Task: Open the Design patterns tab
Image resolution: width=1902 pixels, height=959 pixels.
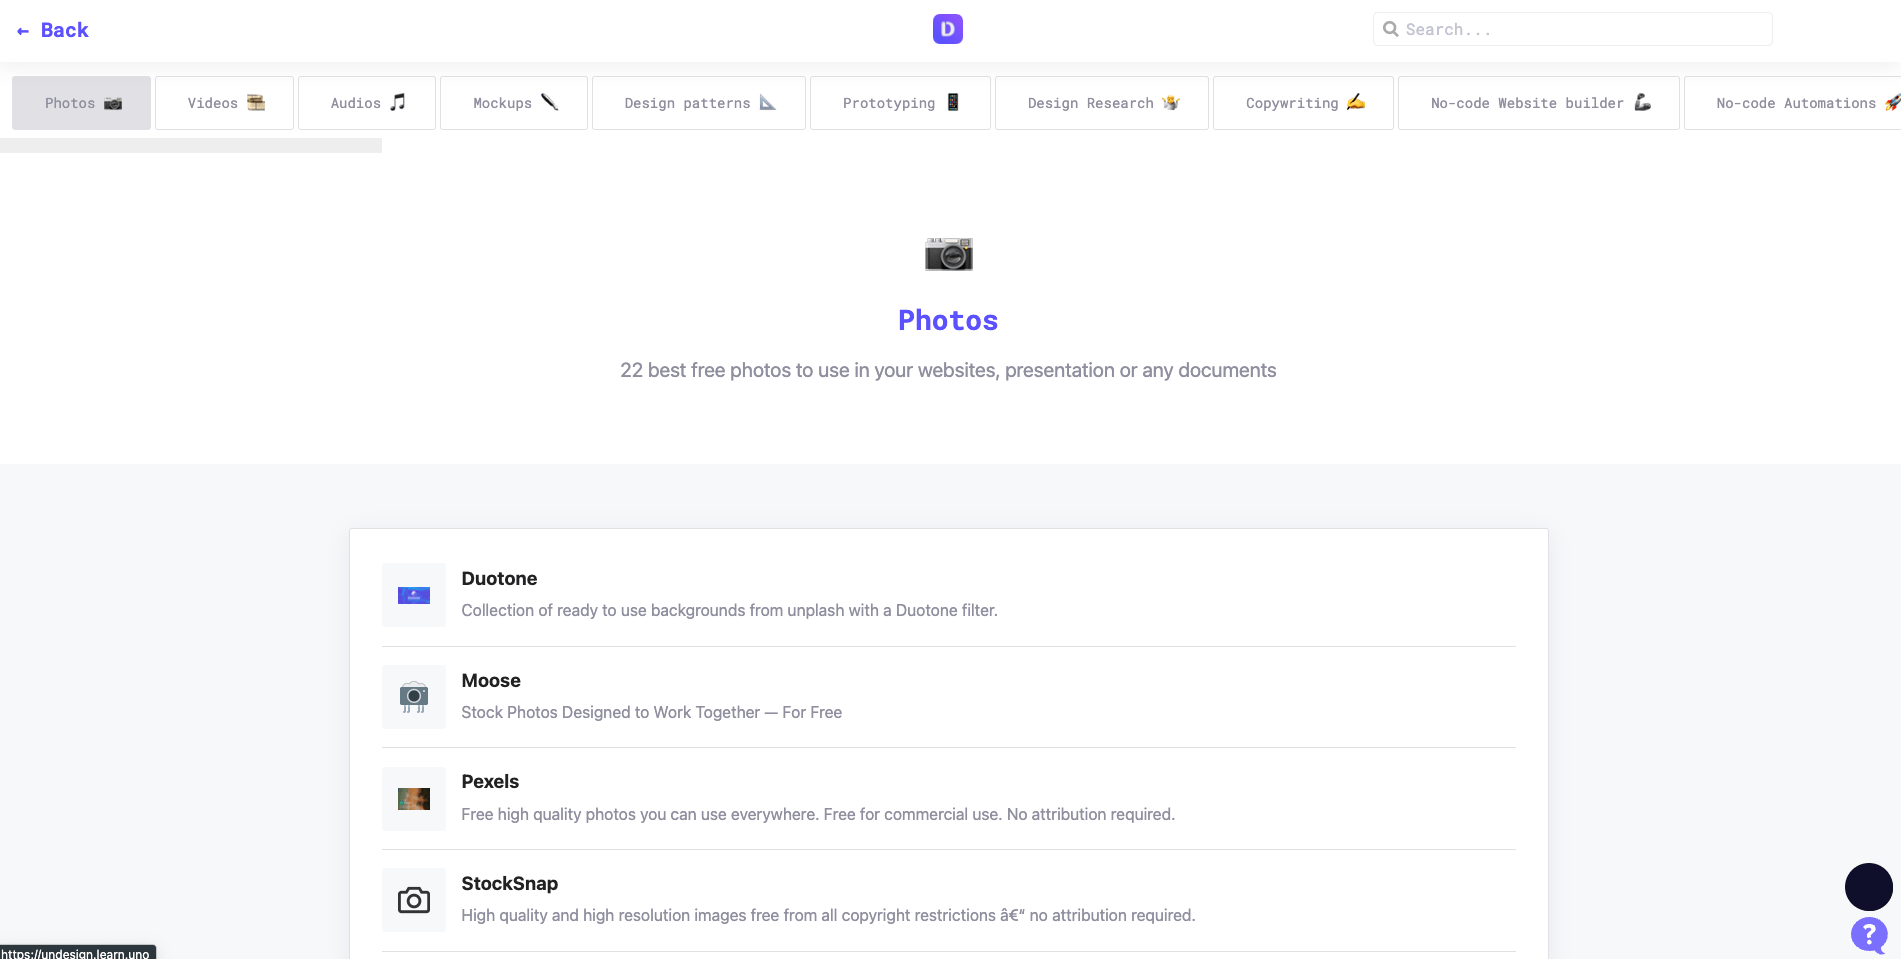Action: (x=699, y=103)
